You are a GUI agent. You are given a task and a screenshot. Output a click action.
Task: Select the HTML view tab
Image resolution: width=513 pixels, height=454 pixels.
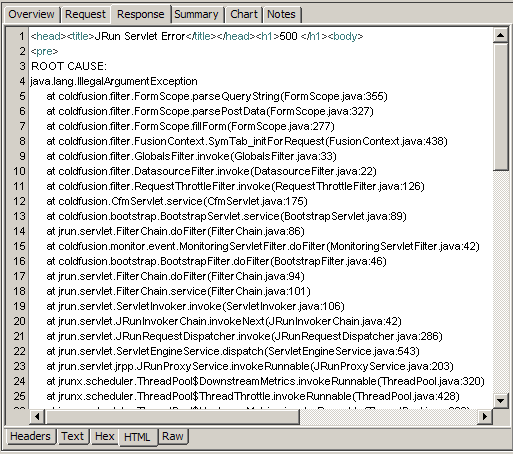pos(137,437)
